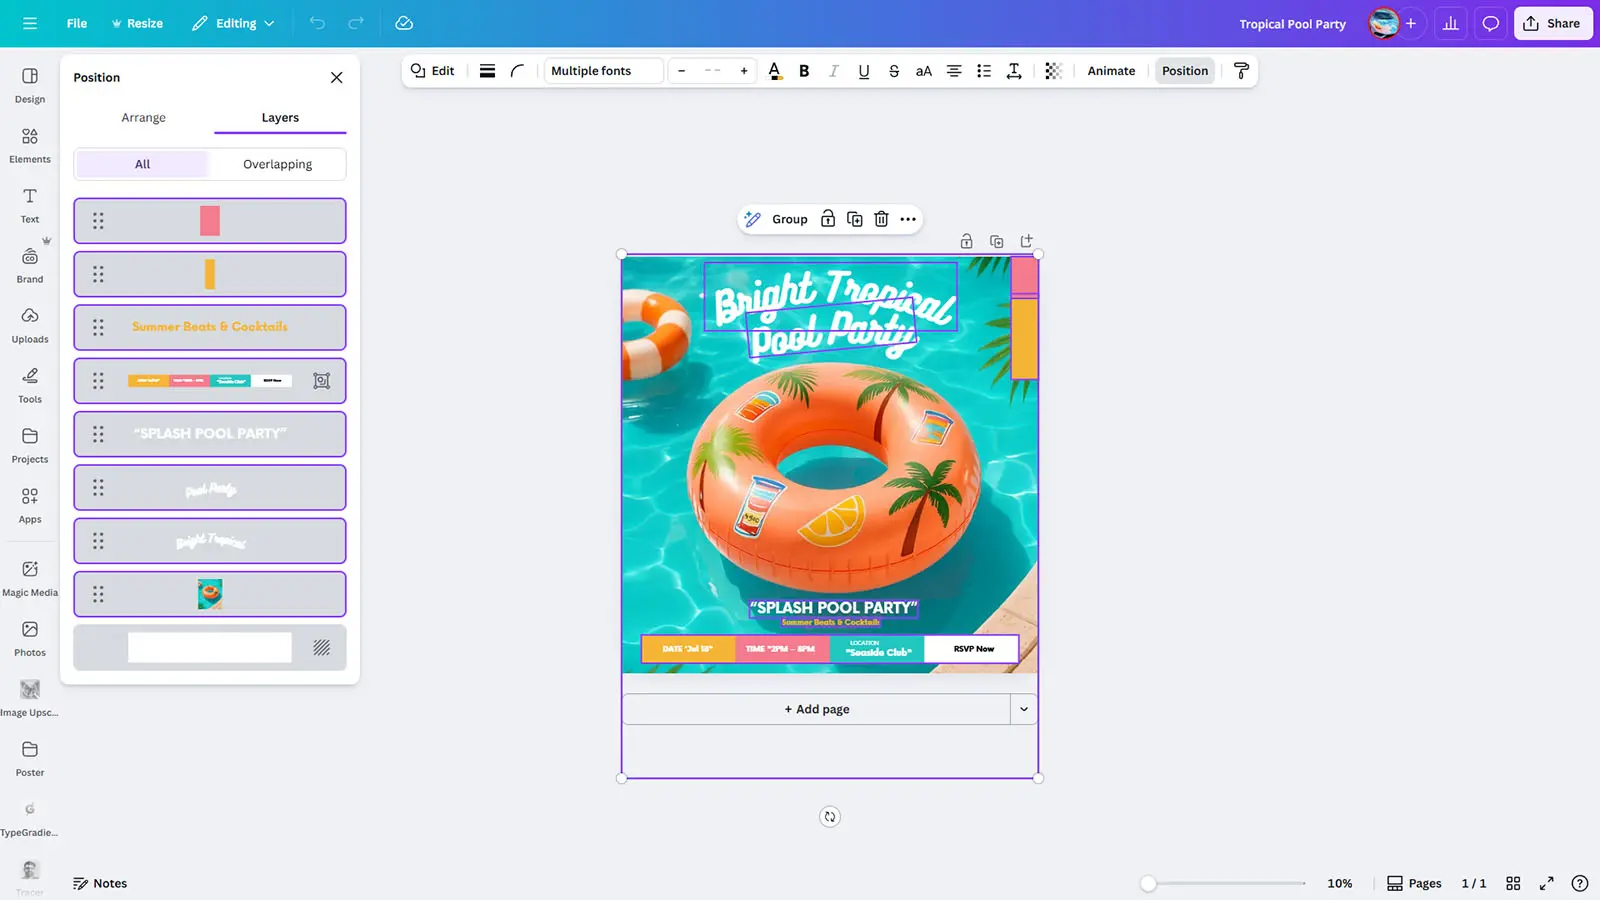
Task: Expand the Add page options chevron
Action: (1023, 709)
